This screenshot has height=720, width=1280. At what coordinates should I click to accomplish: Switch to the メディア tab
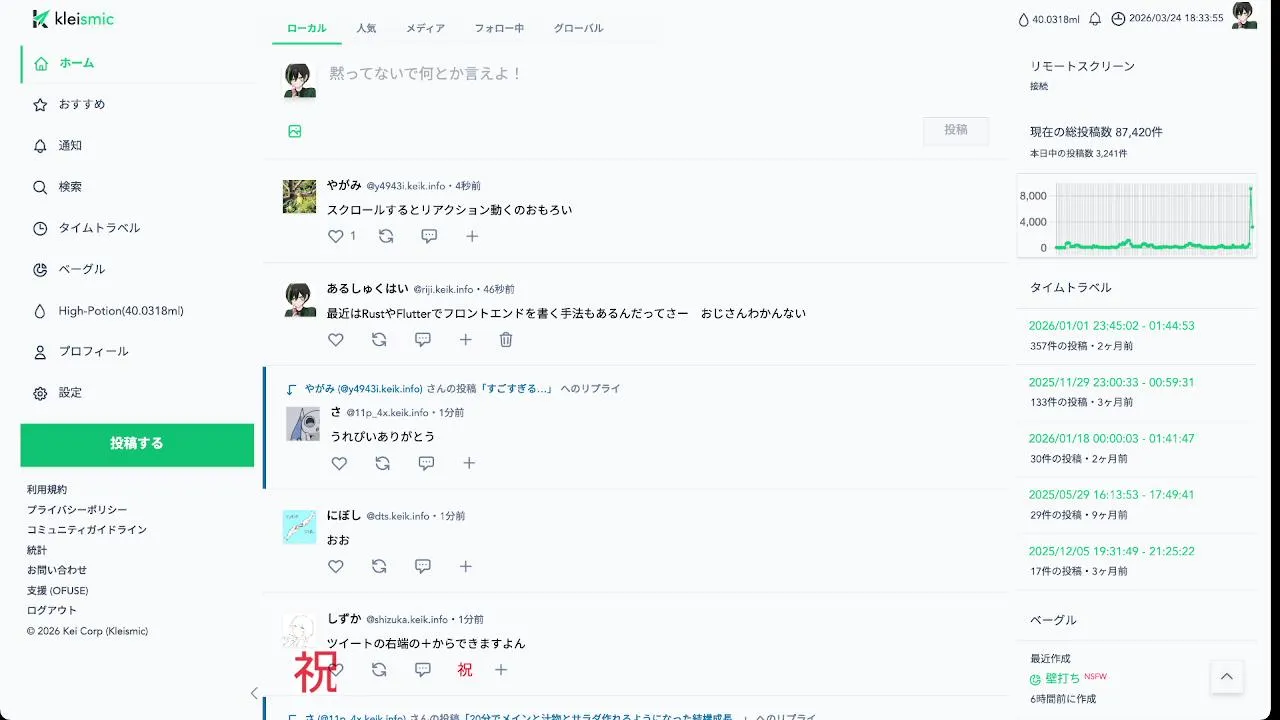[x=425, y=28]
